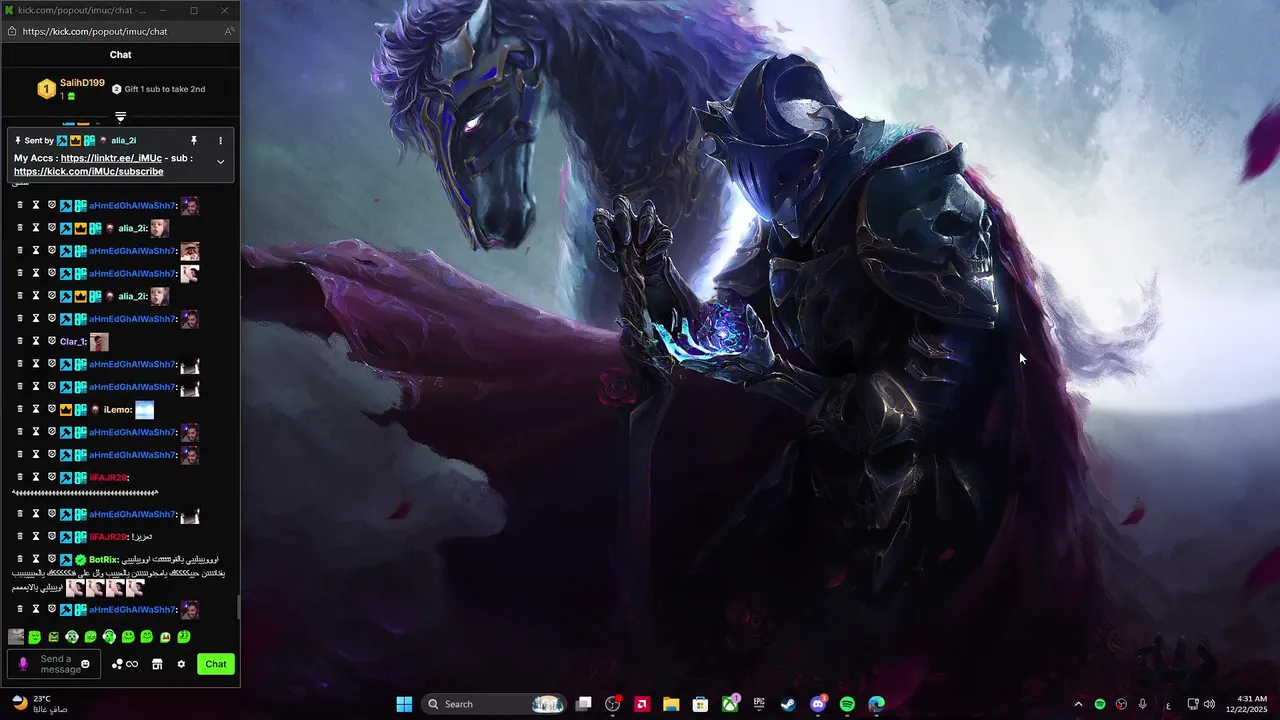This screenshot has height=720, width=1280.
Task: Delete Clar_1's chat message with trash icon
Action: click(20, 341)
